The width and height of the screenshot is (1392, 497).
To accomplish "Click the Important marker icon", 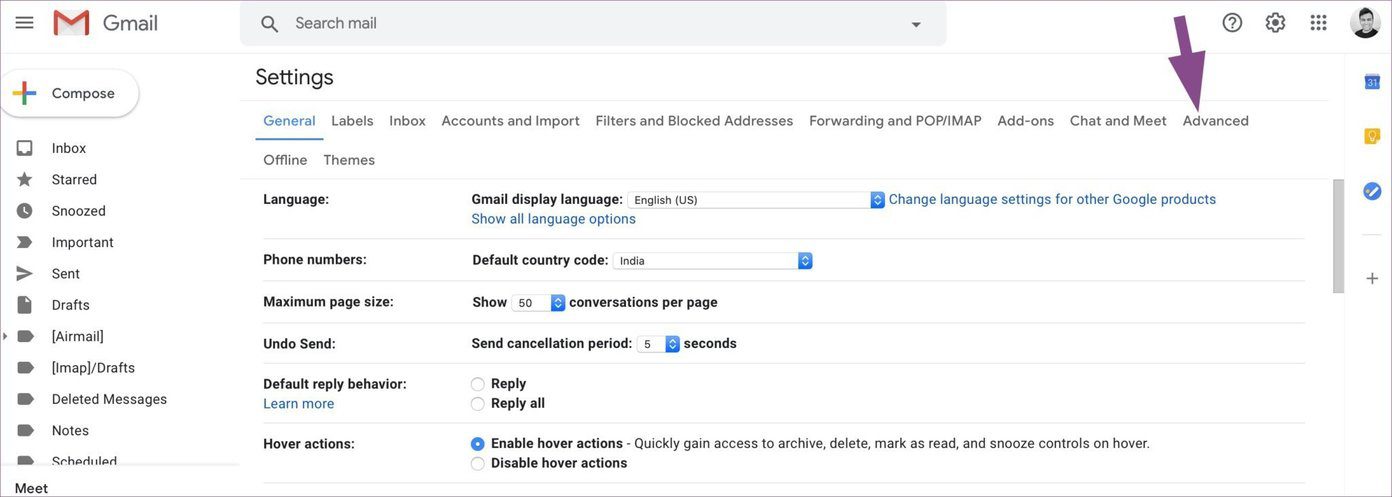I will click(x=25, y=242).
